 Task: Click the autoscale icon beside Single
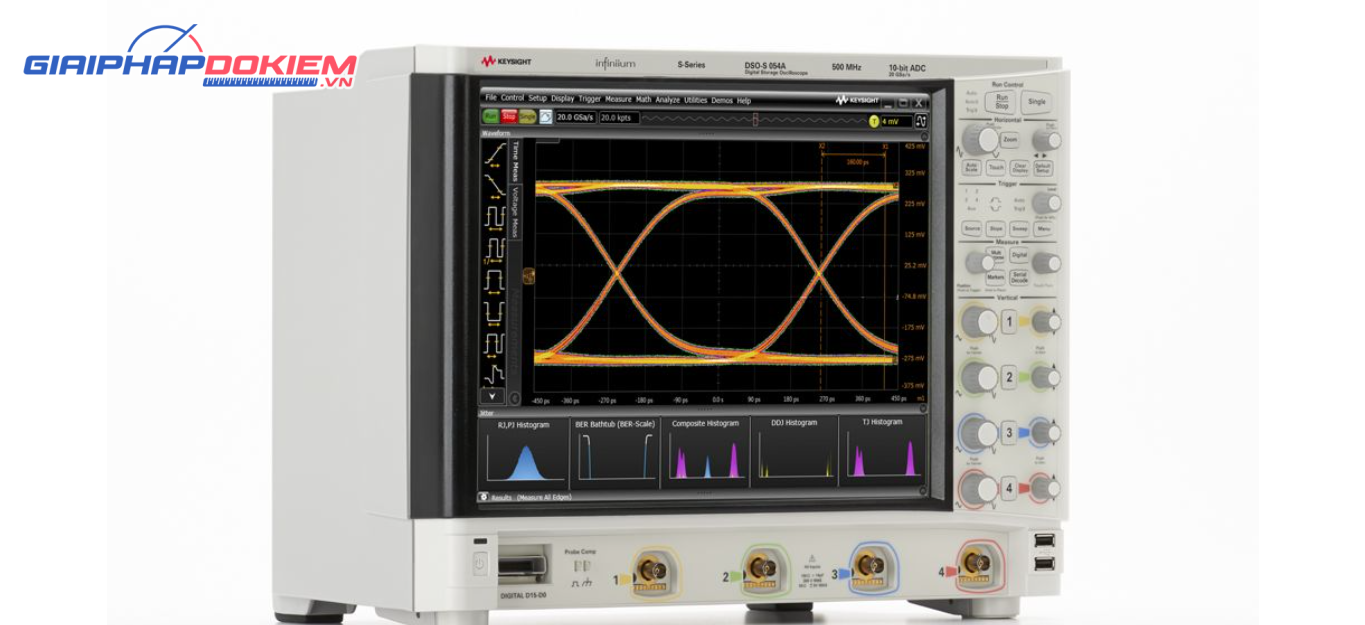[546, 117]
